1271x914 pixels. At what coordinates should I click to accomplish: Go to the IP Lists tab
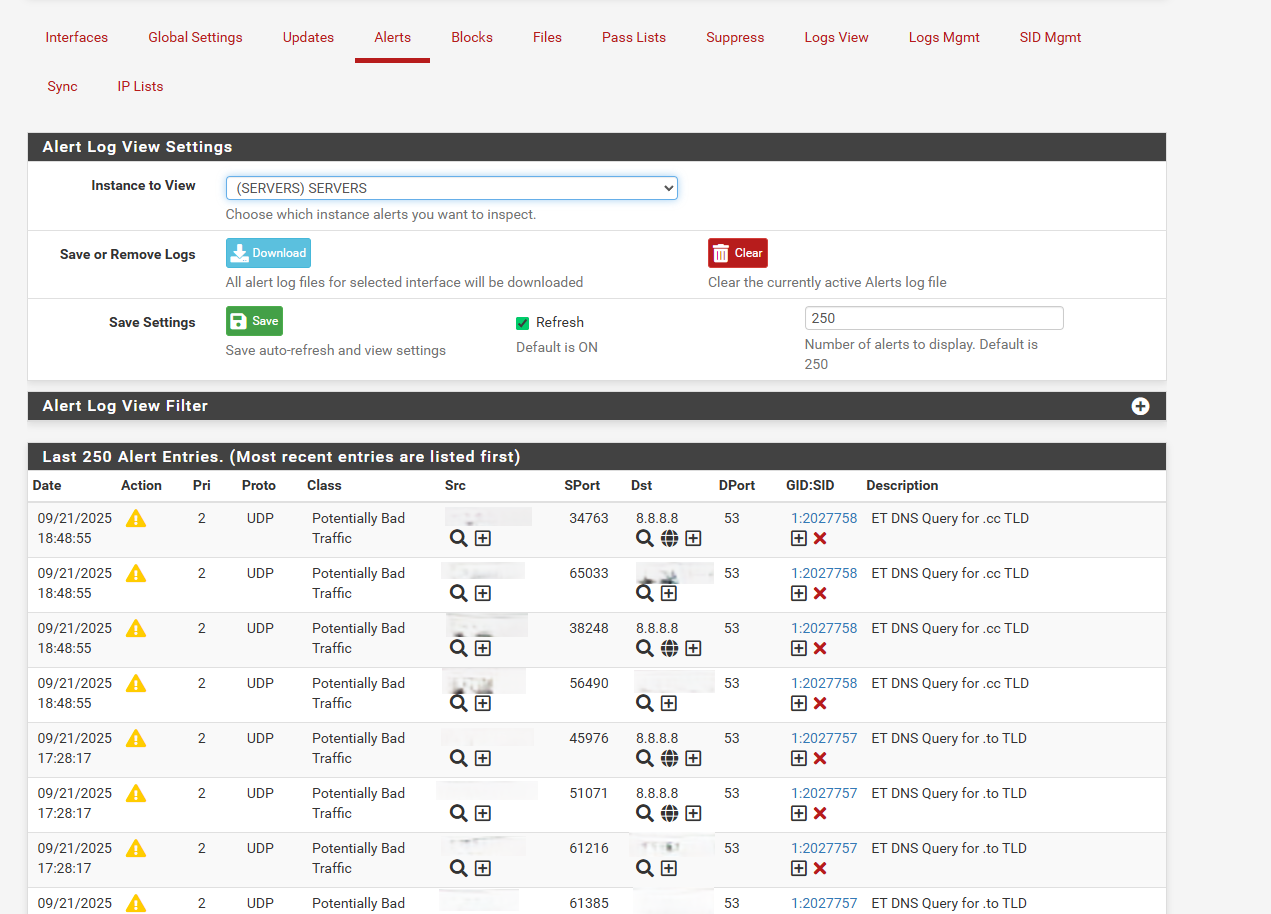[140, 86]
